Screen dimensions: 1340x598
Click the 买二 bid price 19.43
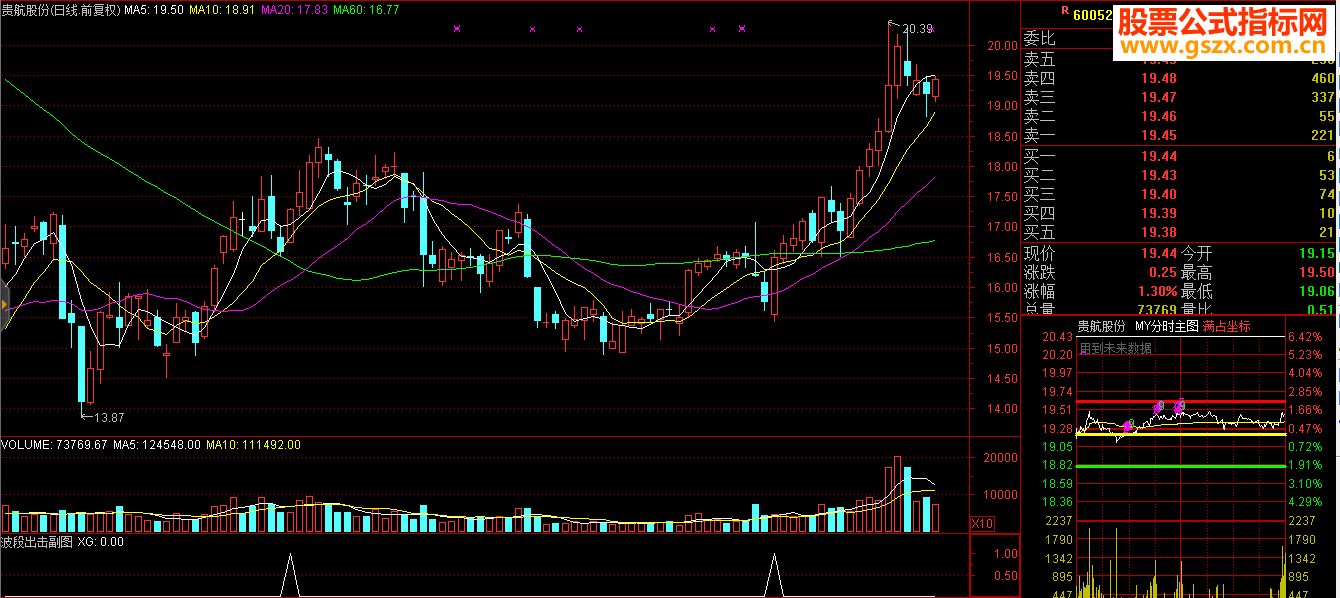click(1157, 176)
